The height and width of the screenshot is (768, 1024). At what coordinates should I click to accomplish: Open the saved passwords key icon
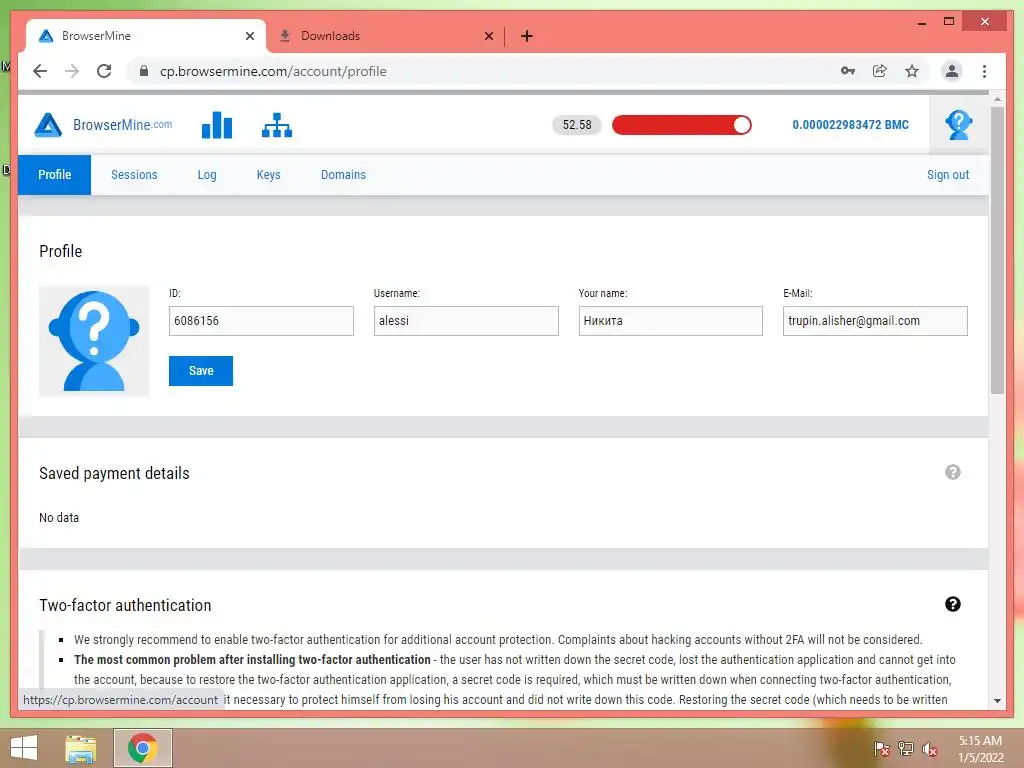pos(848,71)
